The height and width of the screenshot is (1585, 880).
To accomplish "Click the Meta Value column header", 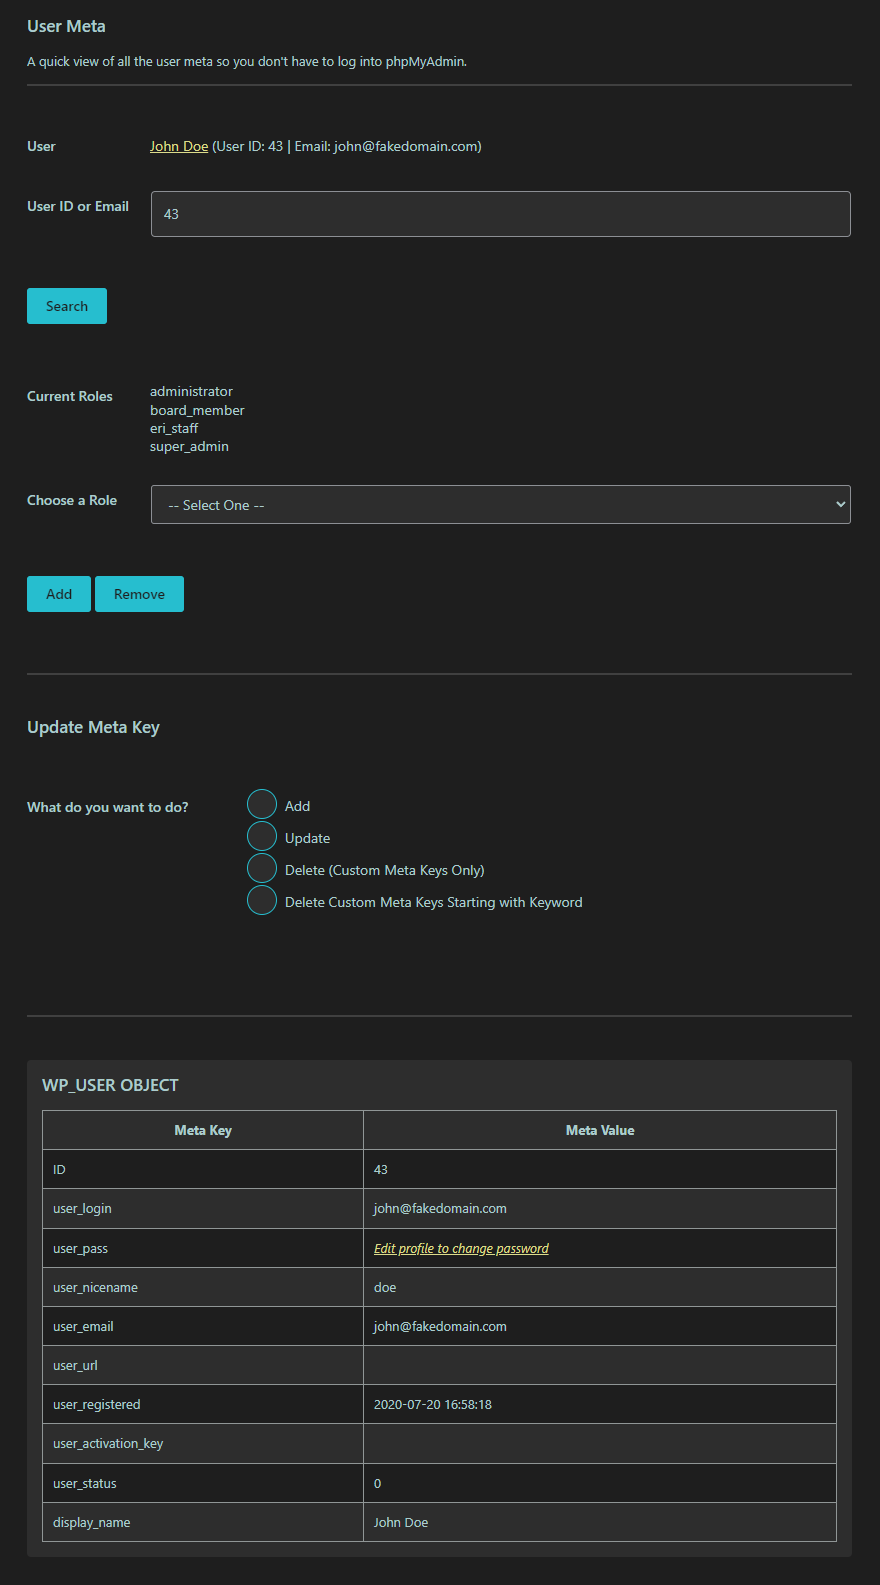I will click(600, 1130).
